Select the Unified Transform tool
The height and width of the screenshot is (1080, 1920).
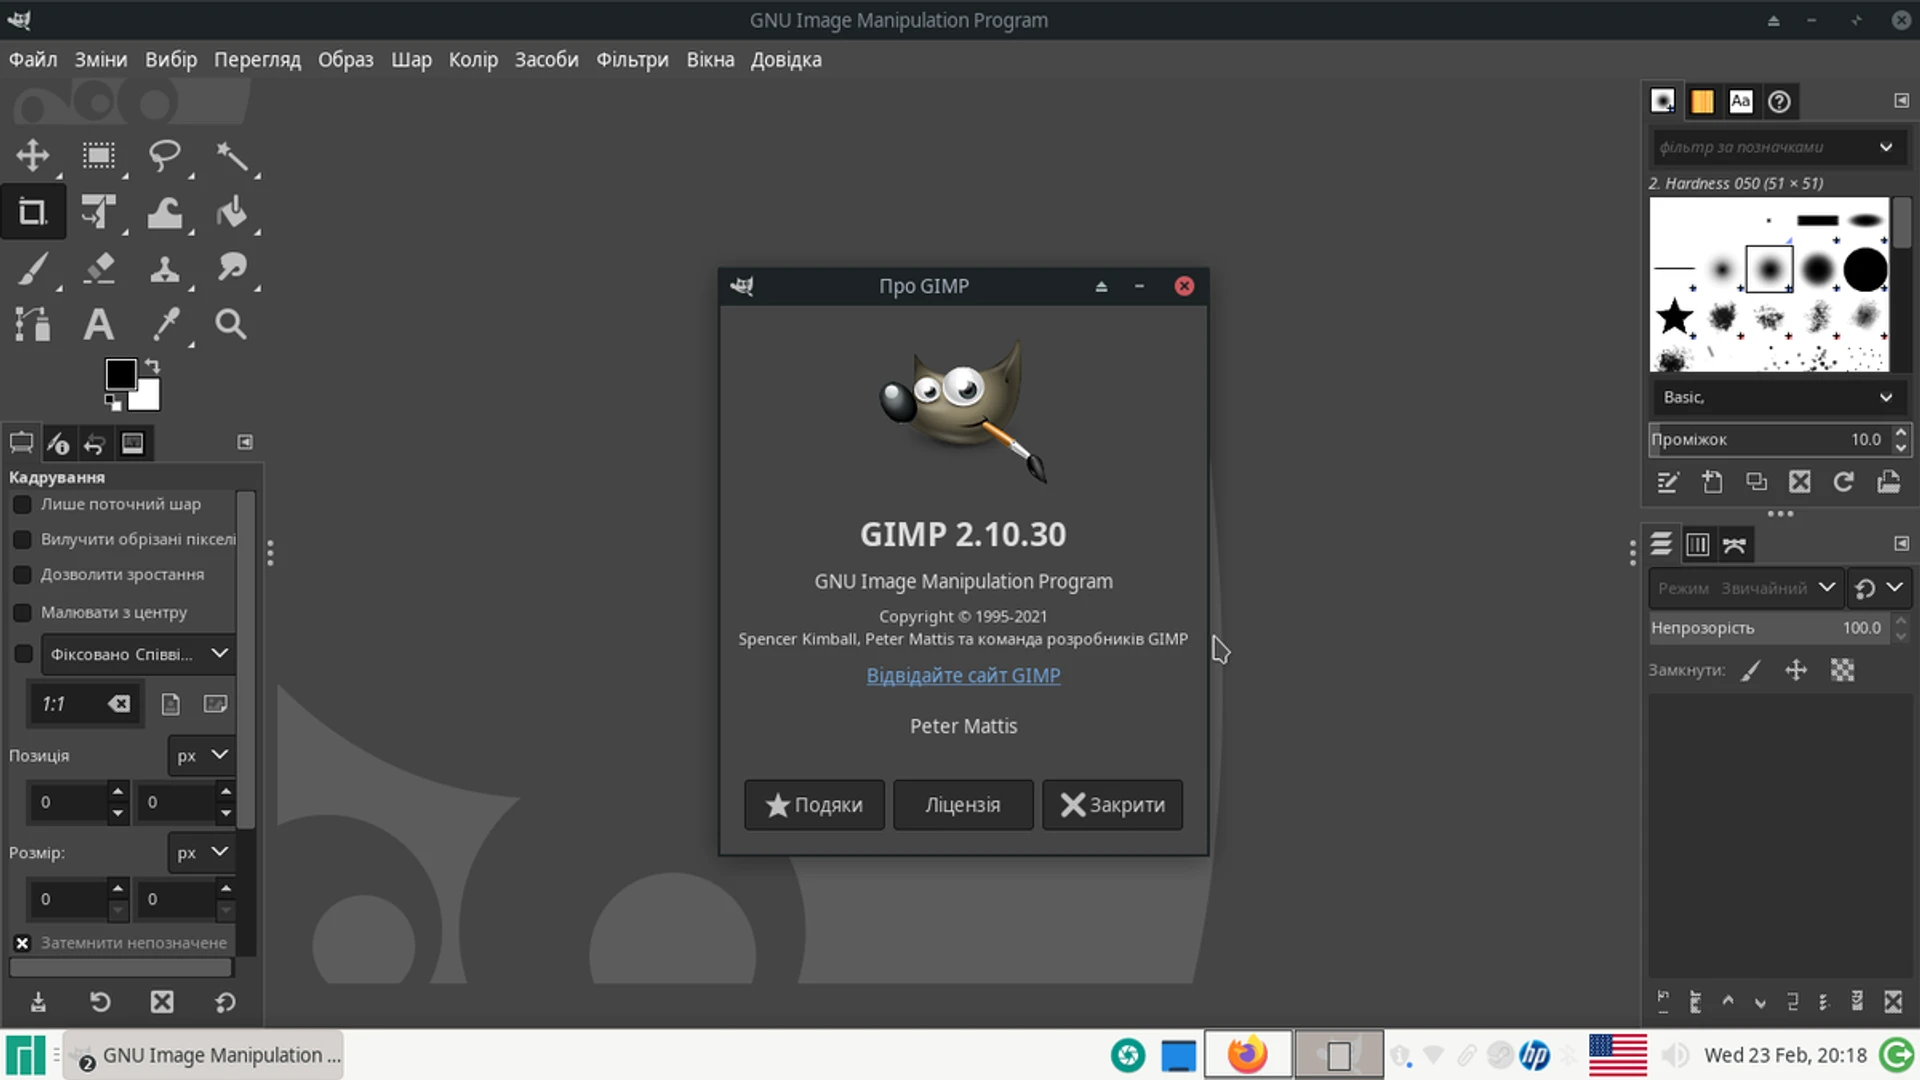[98, 212]
